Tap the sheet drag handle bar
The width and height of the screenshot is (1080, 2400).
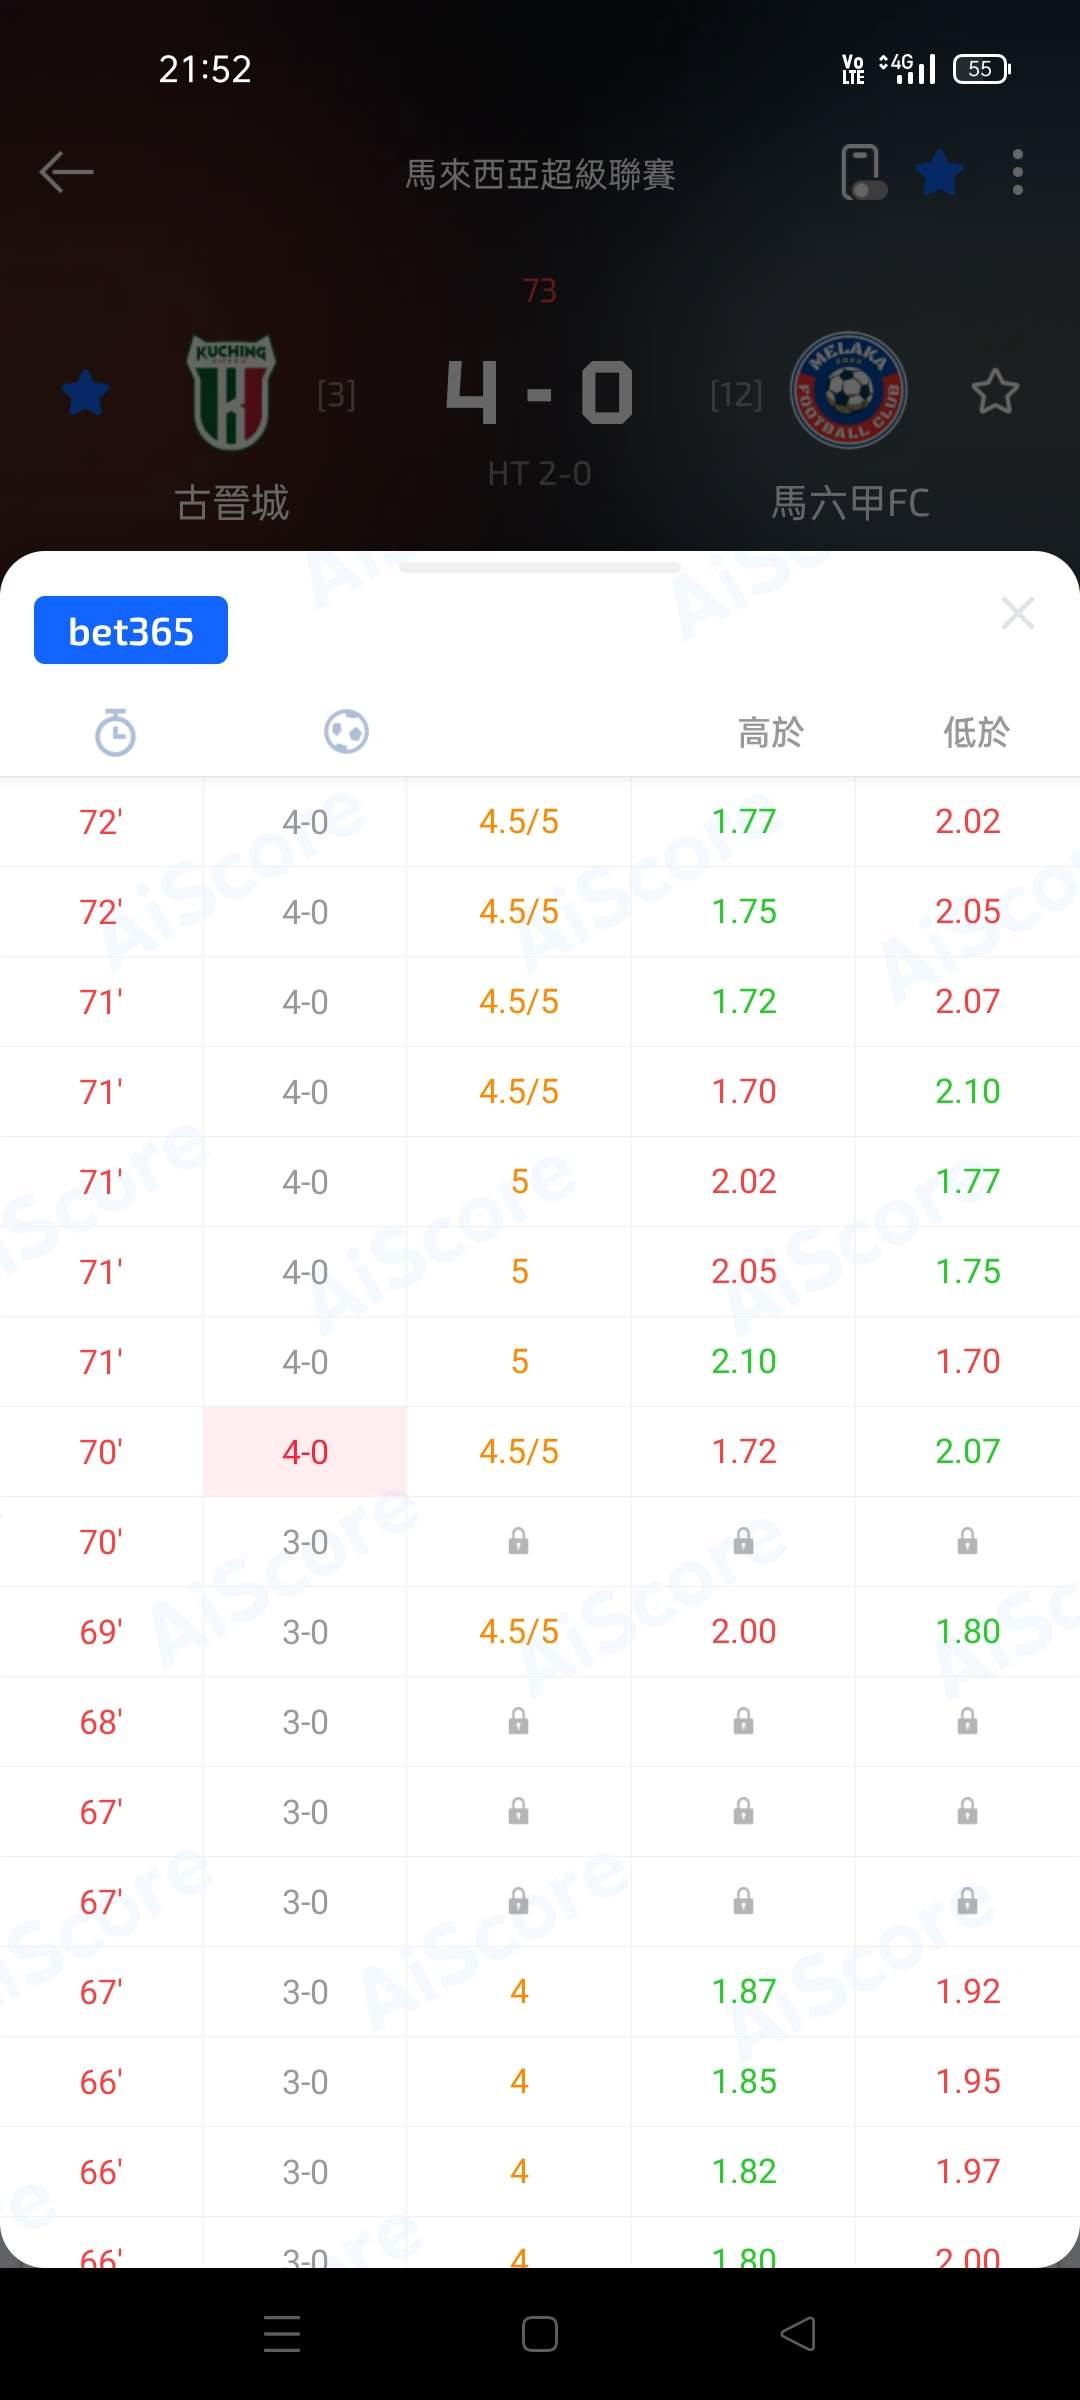pyautogui.click(x=540, y=567)
